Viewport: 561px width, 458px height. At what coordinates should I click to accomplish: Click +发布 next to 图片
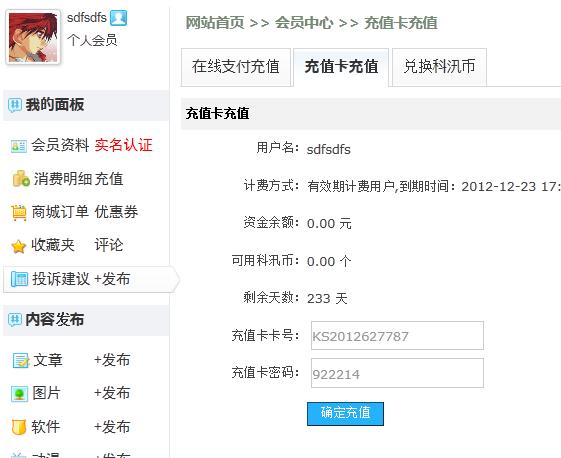(112, 393)
